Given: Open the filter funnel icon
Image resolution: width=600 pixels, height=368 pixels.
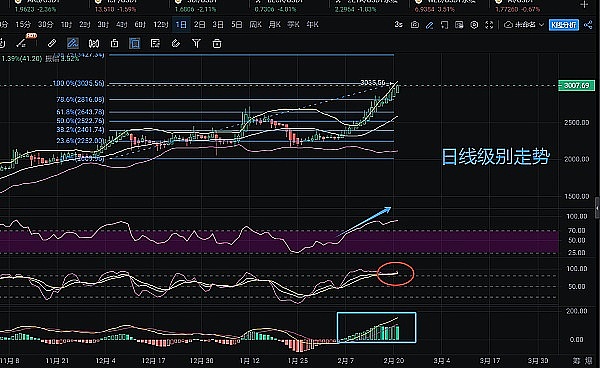Looking at the screenshot, I should click(196, 43).
